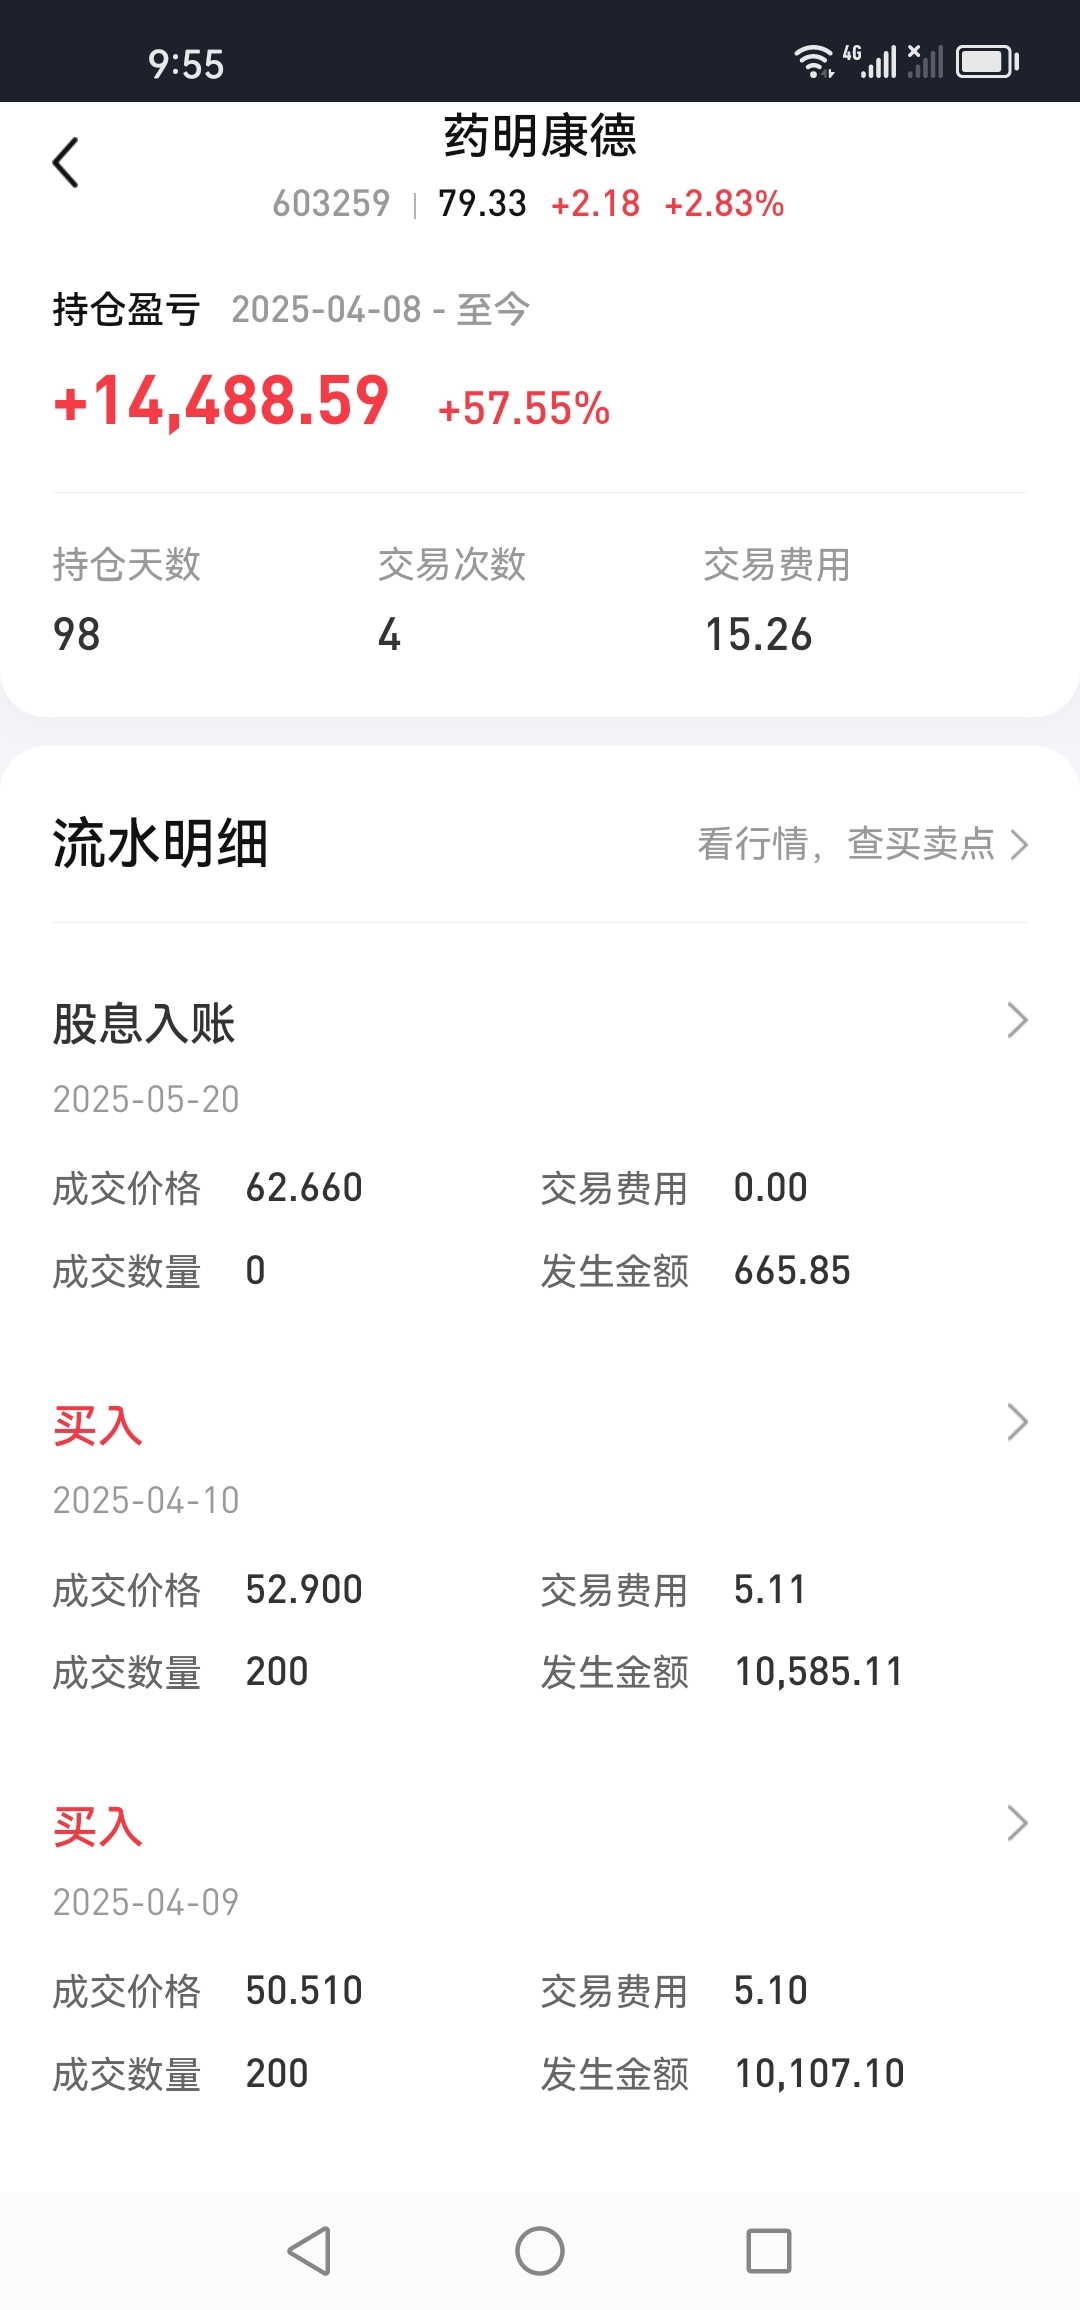The height and width of the screenshot is (2310, 1080).
Task: Tap the Wi-Fi status icon
Action: click(x=814, y=62)
